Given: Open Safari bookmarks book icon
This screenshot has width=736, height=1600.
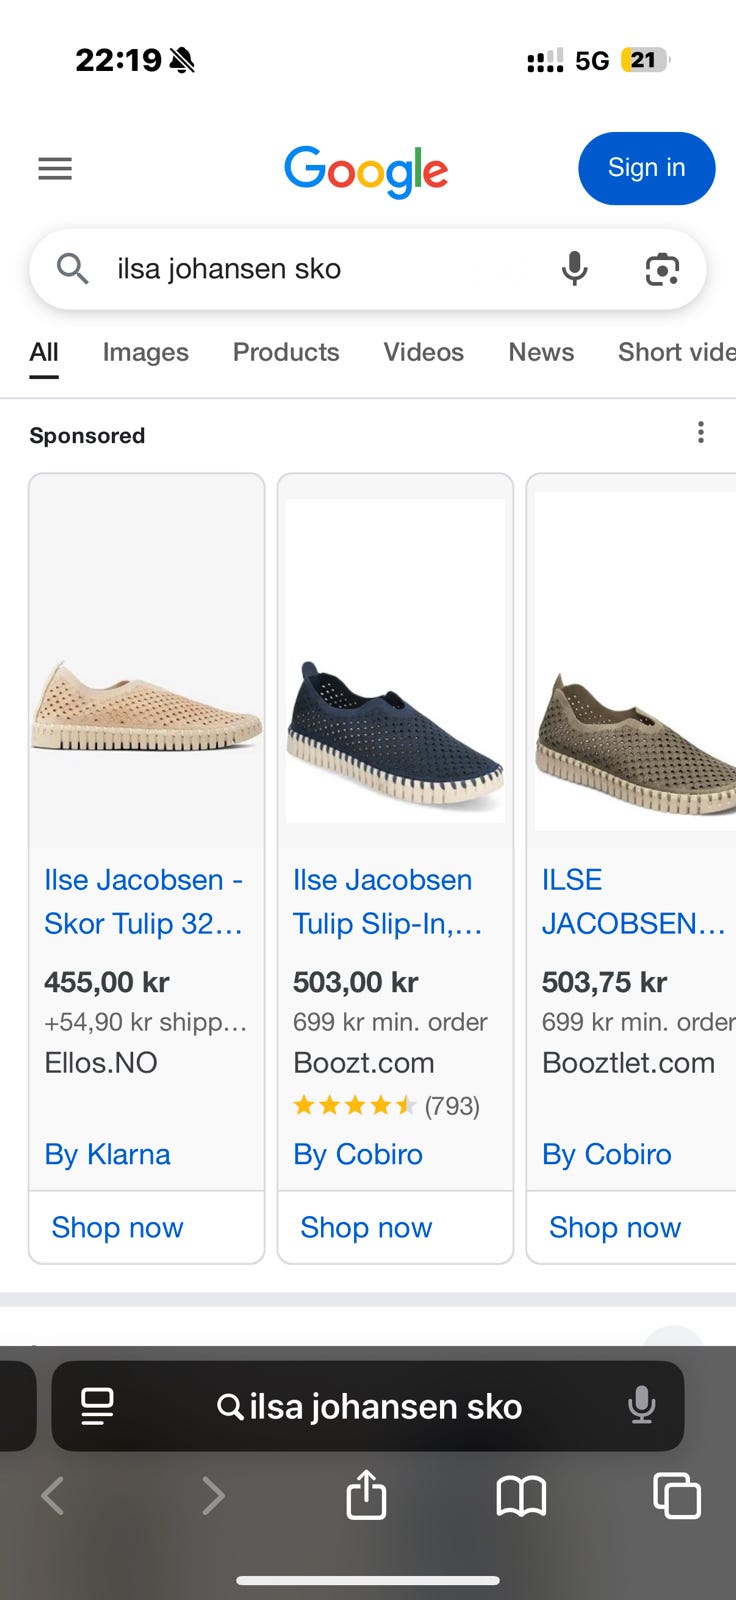Looking at the screenshot, I should tap(521, 1496).
